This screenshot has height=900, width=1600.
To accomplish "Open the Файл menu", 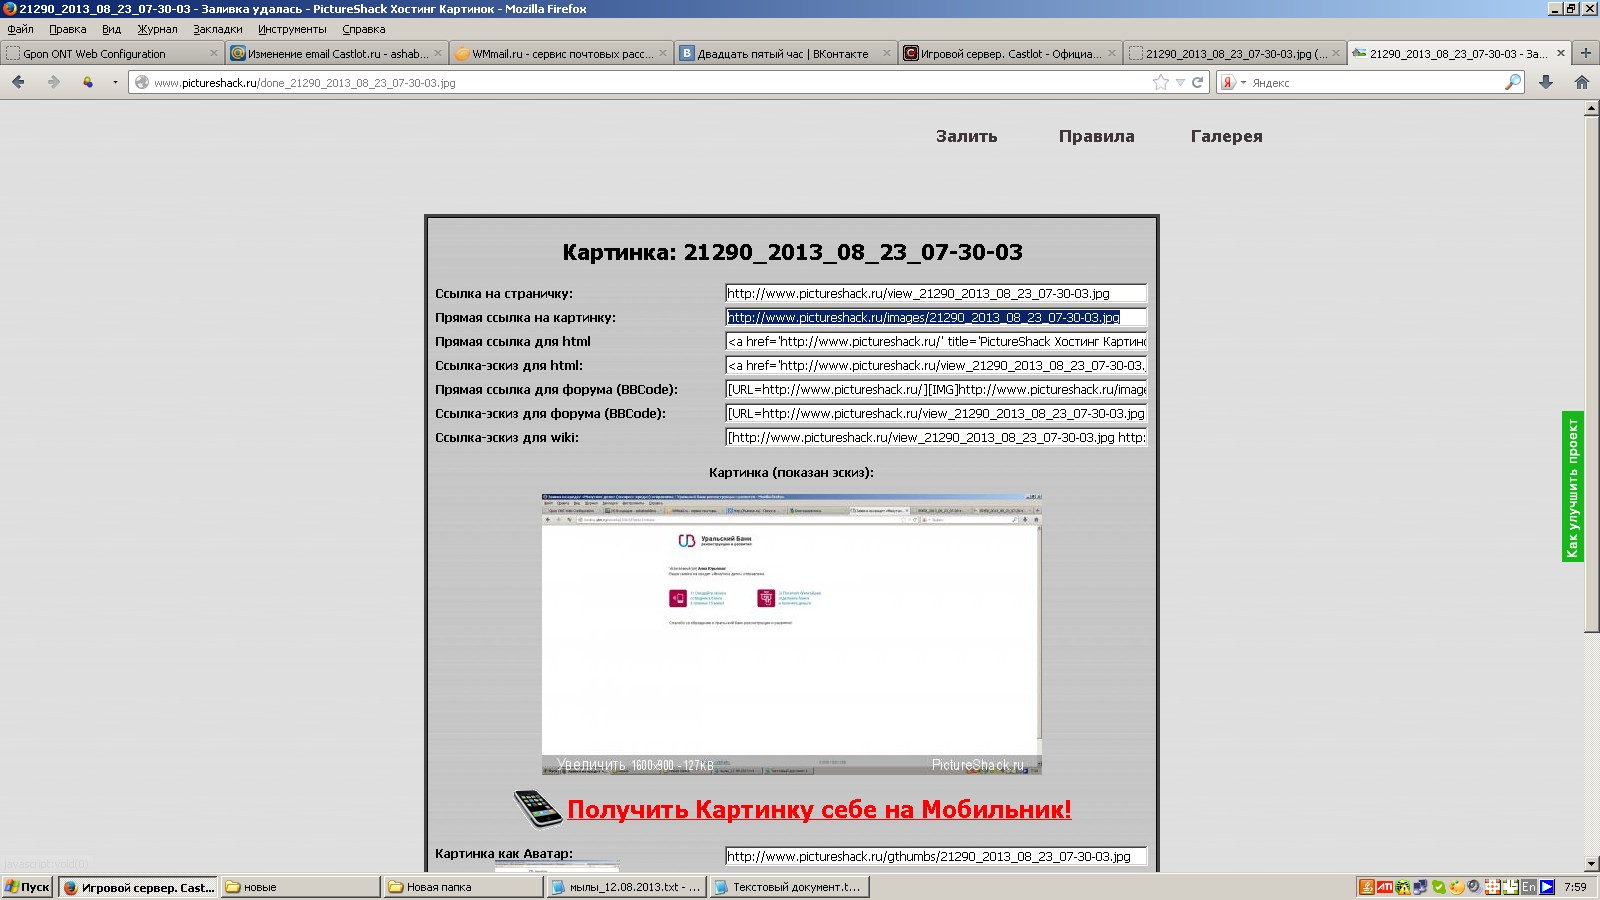I will [20, 29].
